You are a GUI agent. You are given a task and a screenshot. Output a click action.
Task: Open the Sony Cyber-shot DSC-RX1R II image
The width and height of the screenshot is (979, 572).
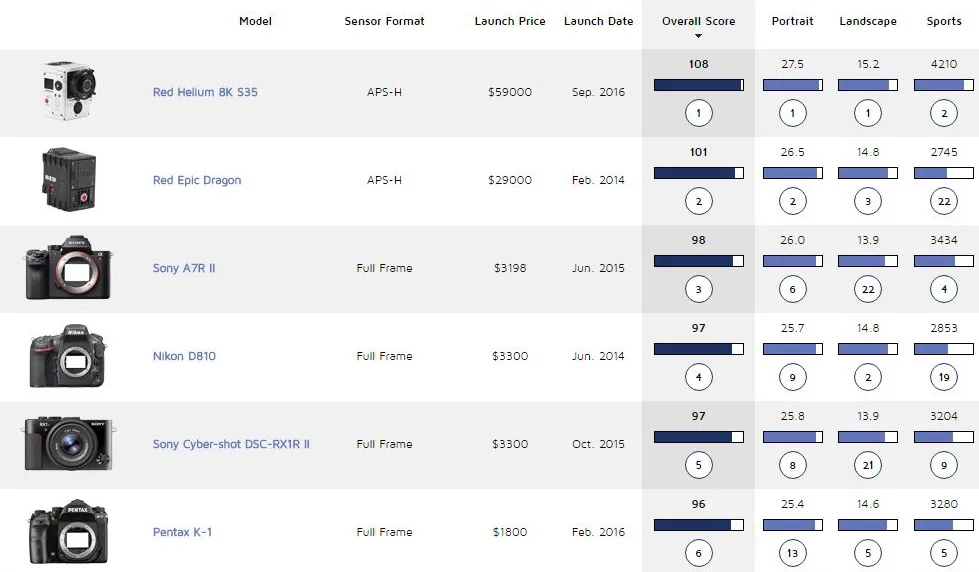pyautogui.click(x=69, y=444)
